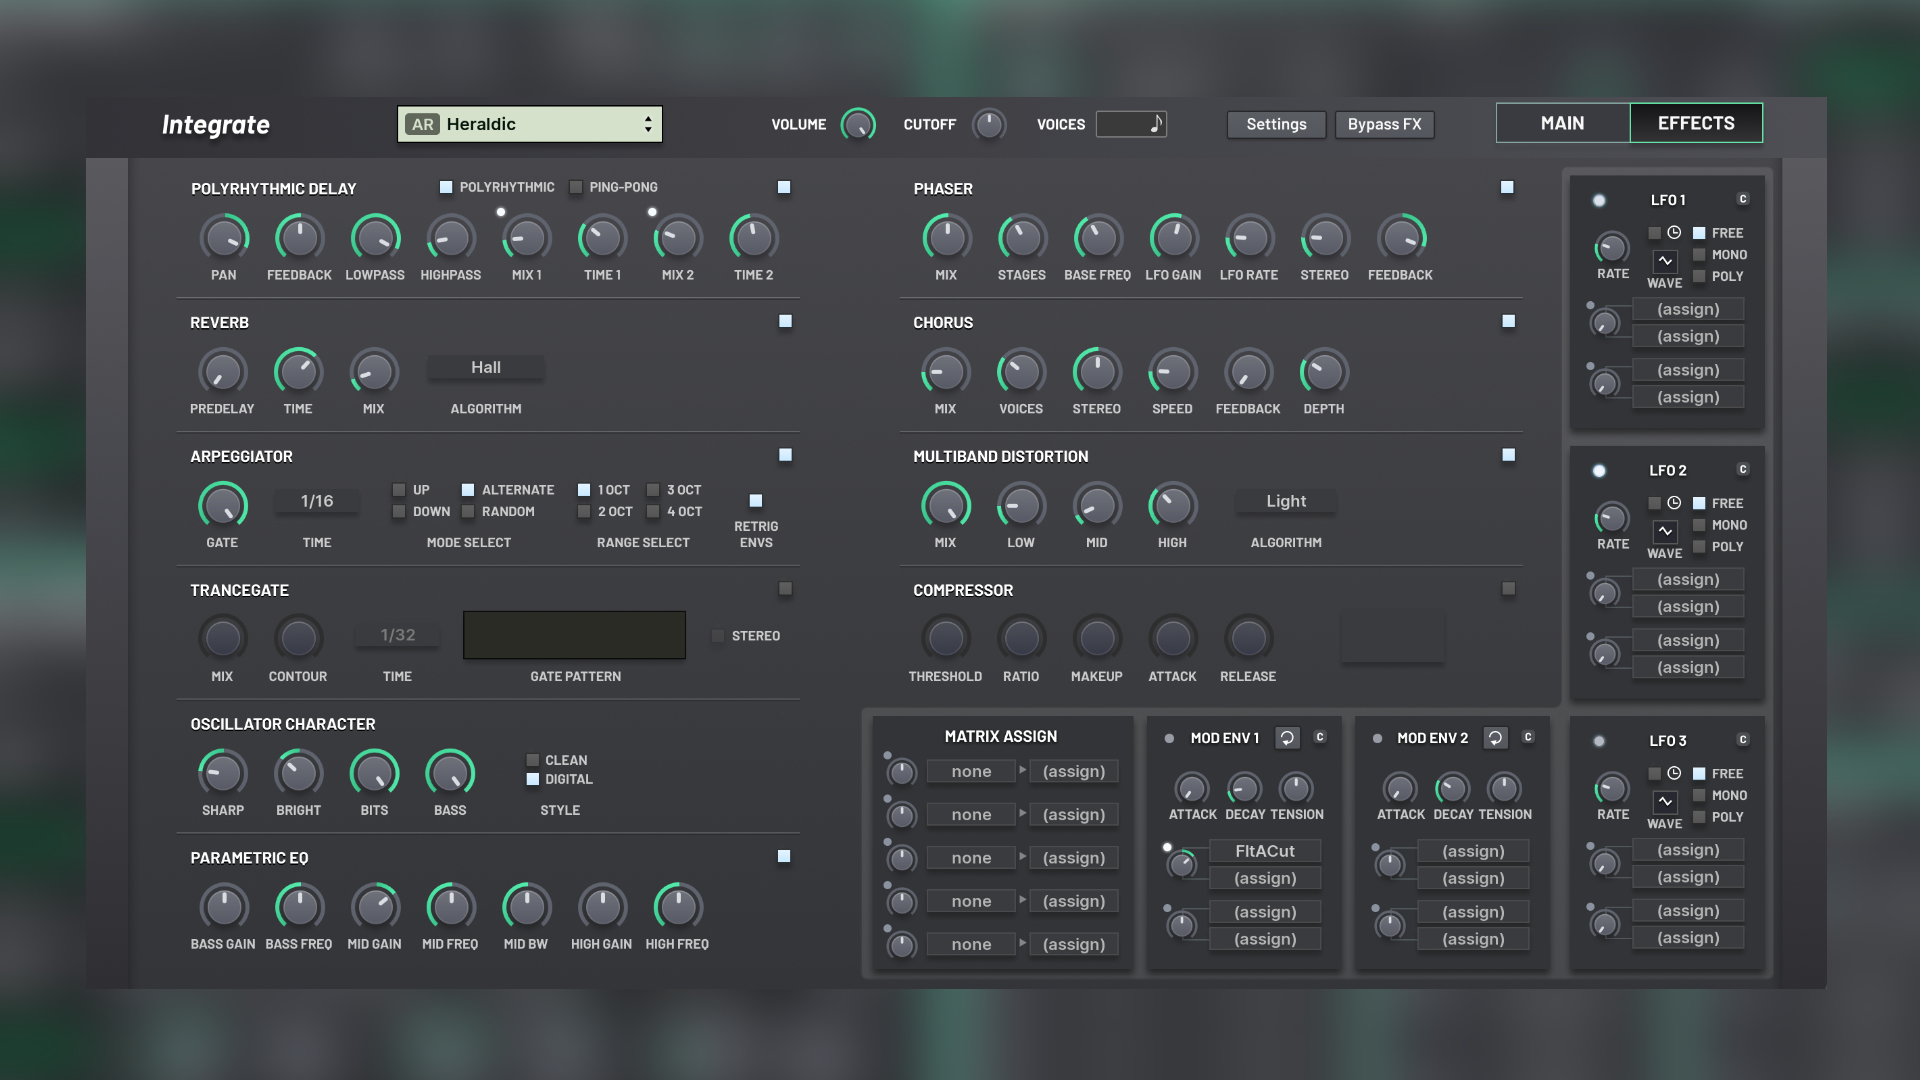Select the wave shape icon in LFO 3

pos(1664,803)
